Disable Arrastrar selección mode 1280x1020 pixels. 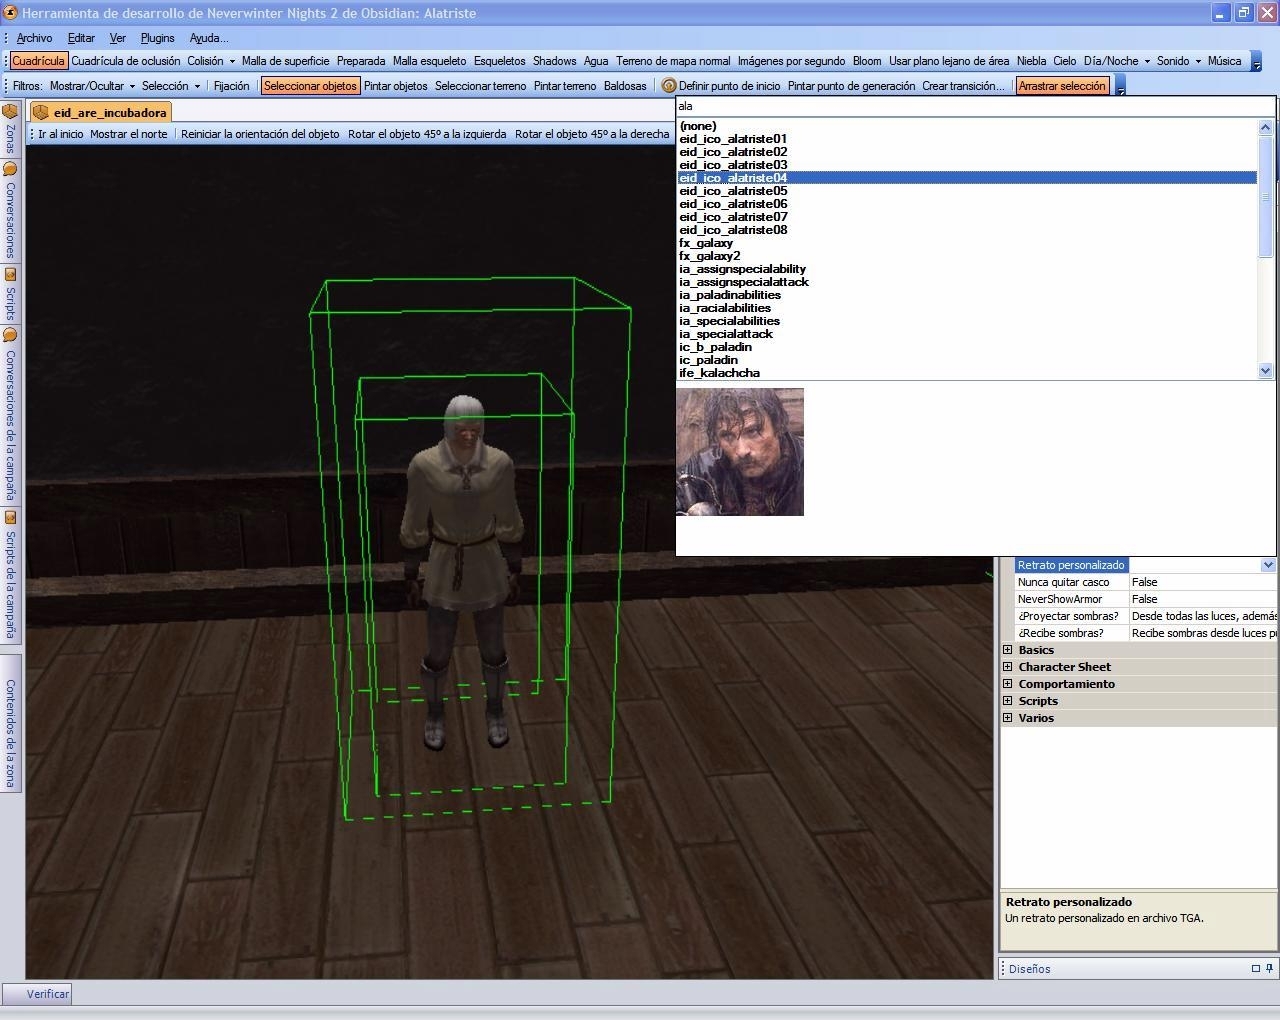[x=1061, y=86]
